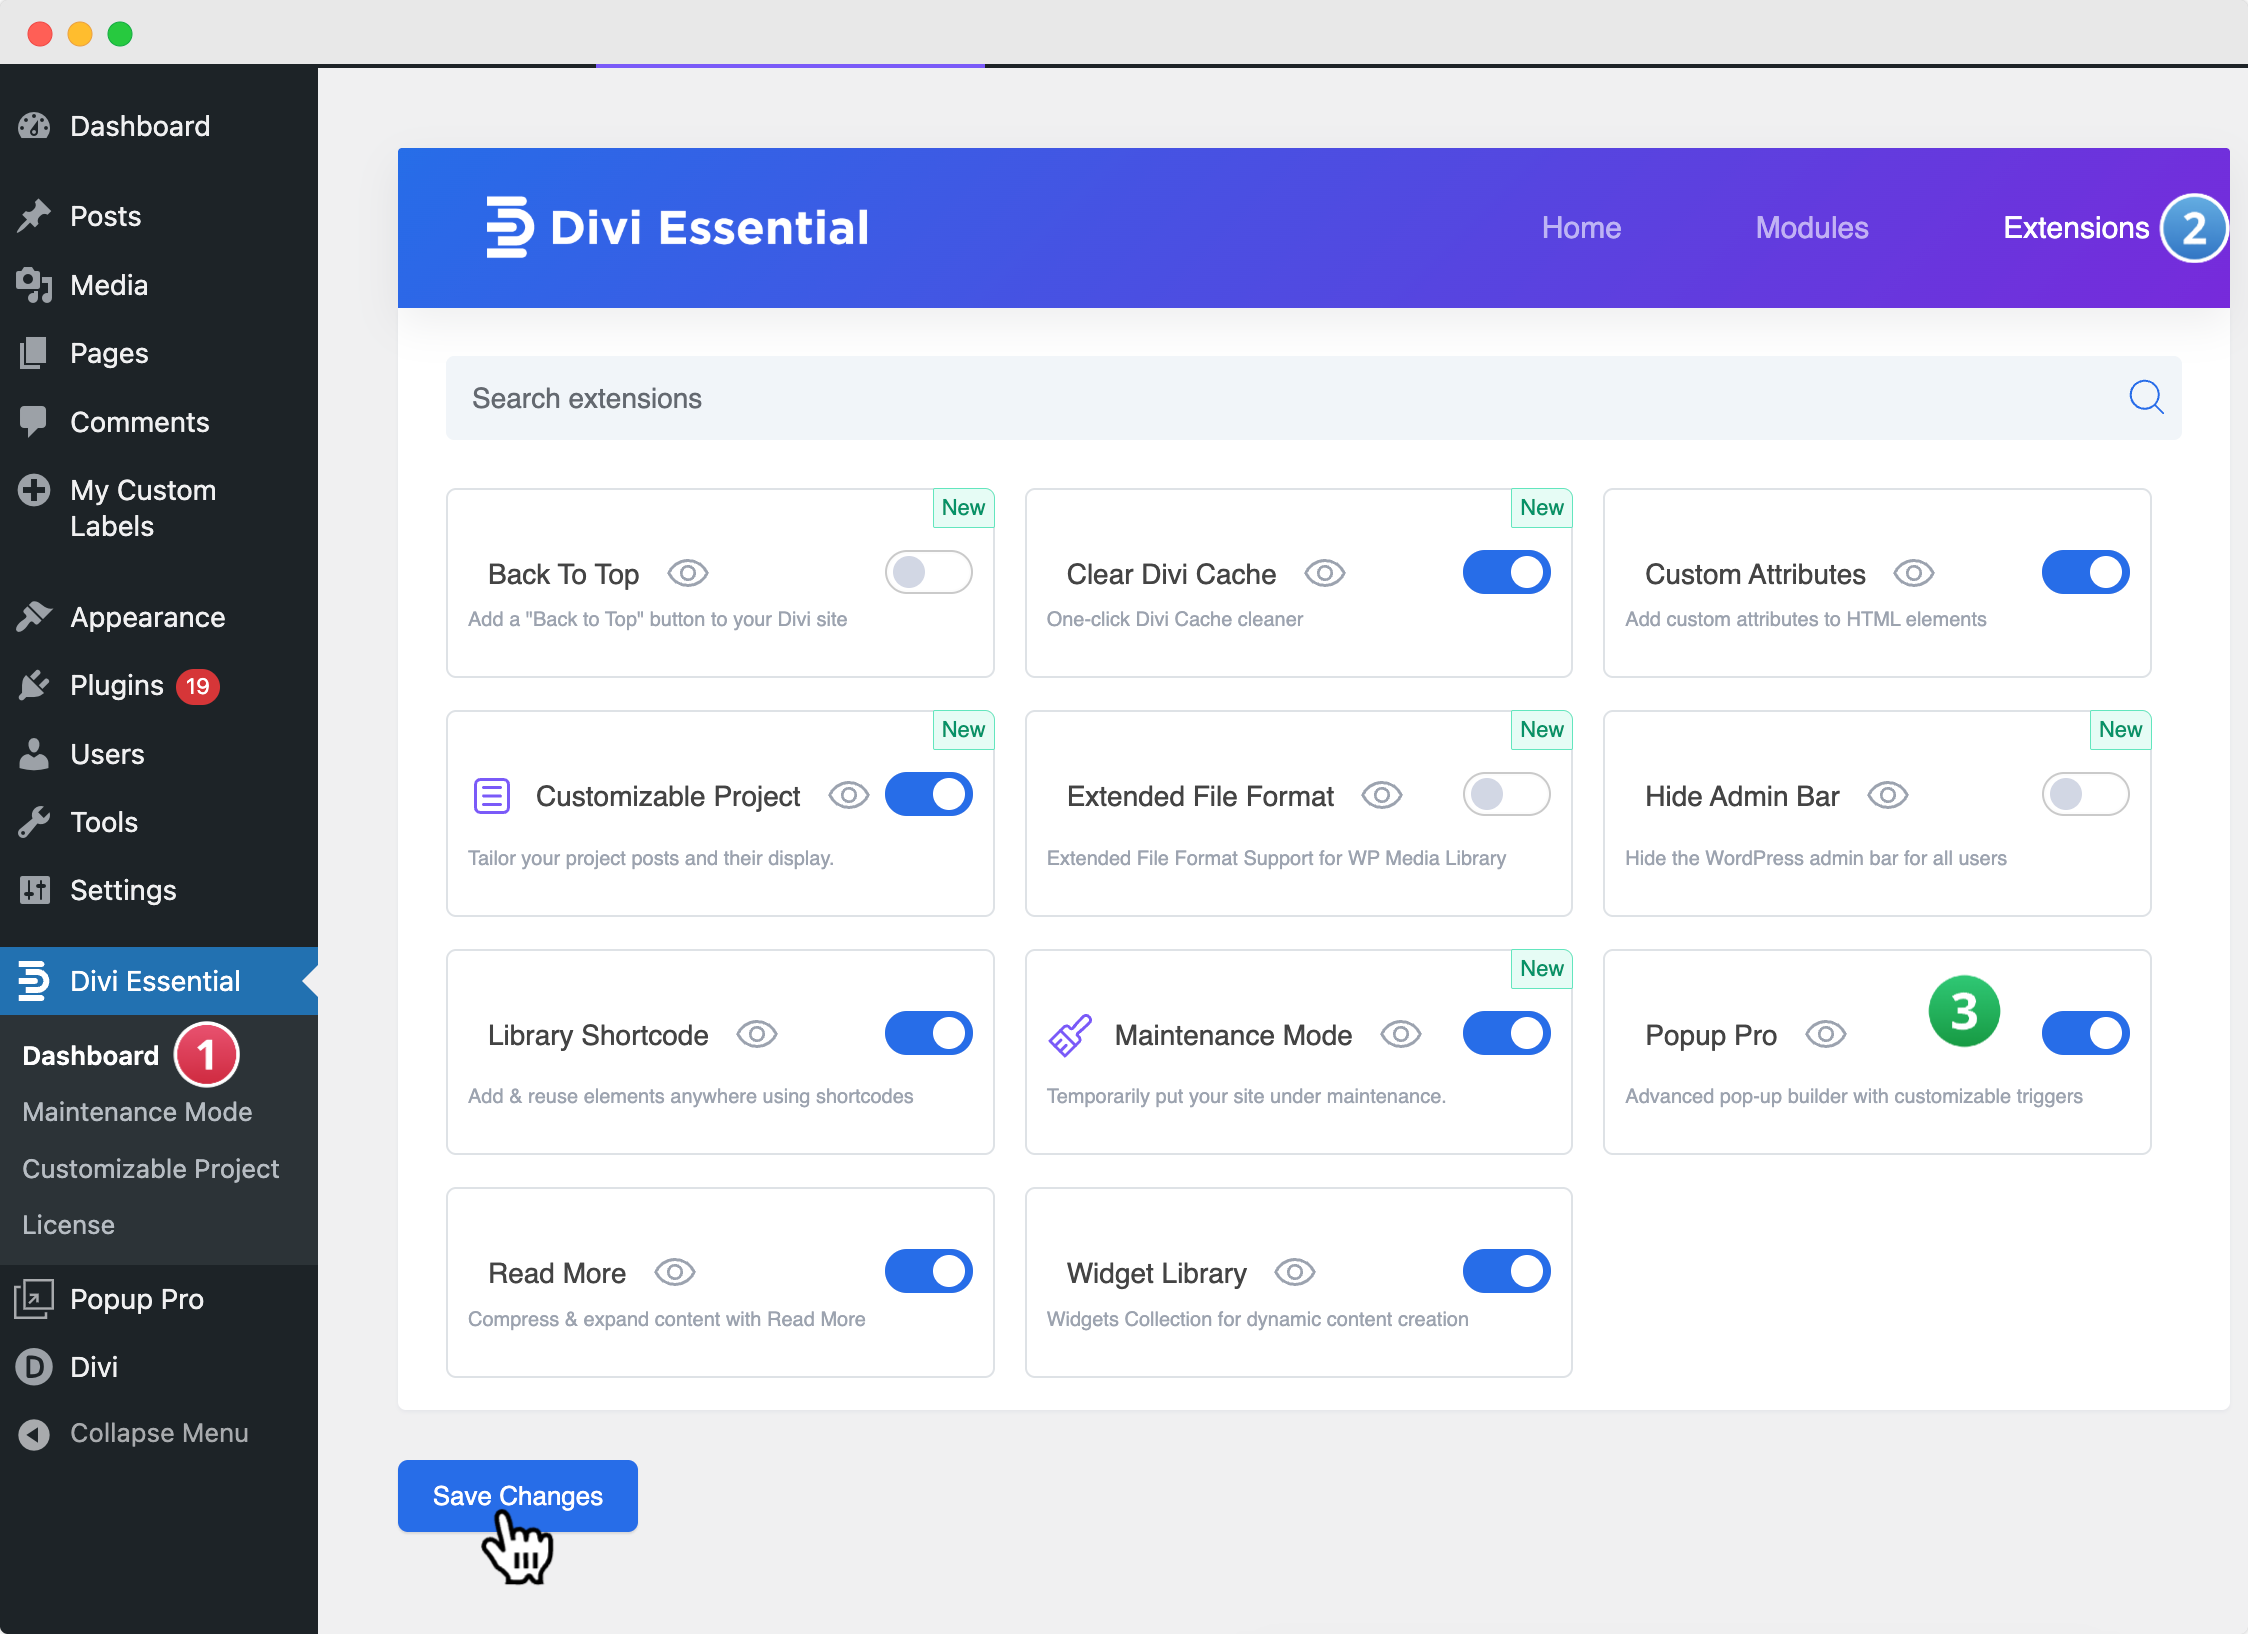
Task: Disable the Maintenance Mode toggle
Action: tap(1507, 1033)
